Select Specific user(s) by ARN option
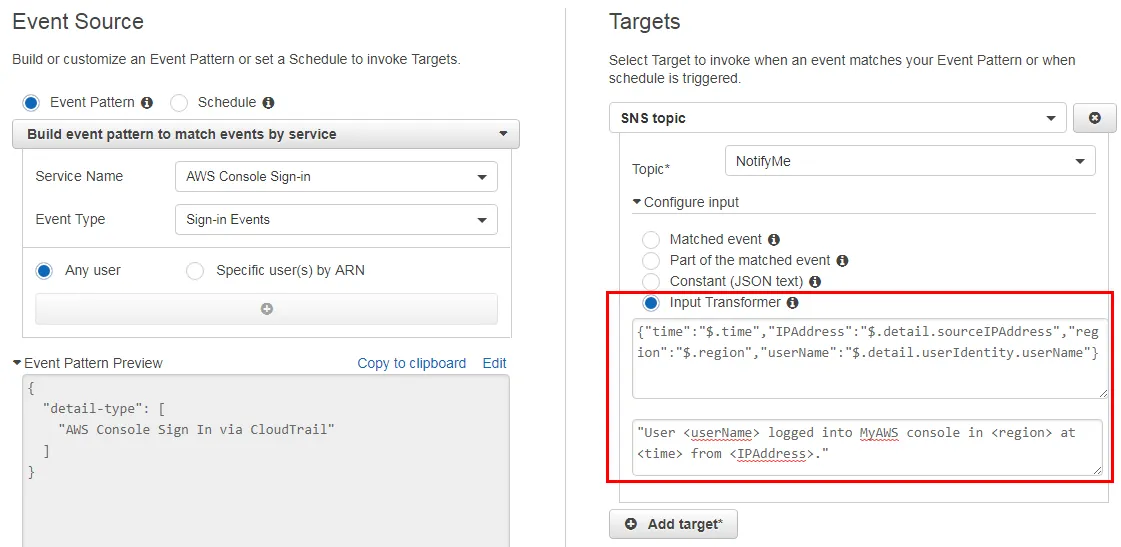This screenshot has height=547, width=1121. 195,271
